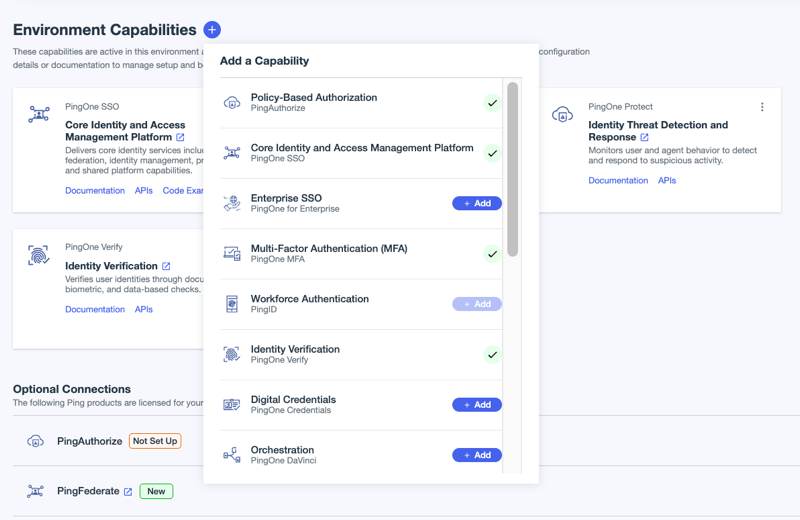Click the Workforce Authentication phone icon
The width and height of the screenshot is (800, 520).
pos(232,304)
